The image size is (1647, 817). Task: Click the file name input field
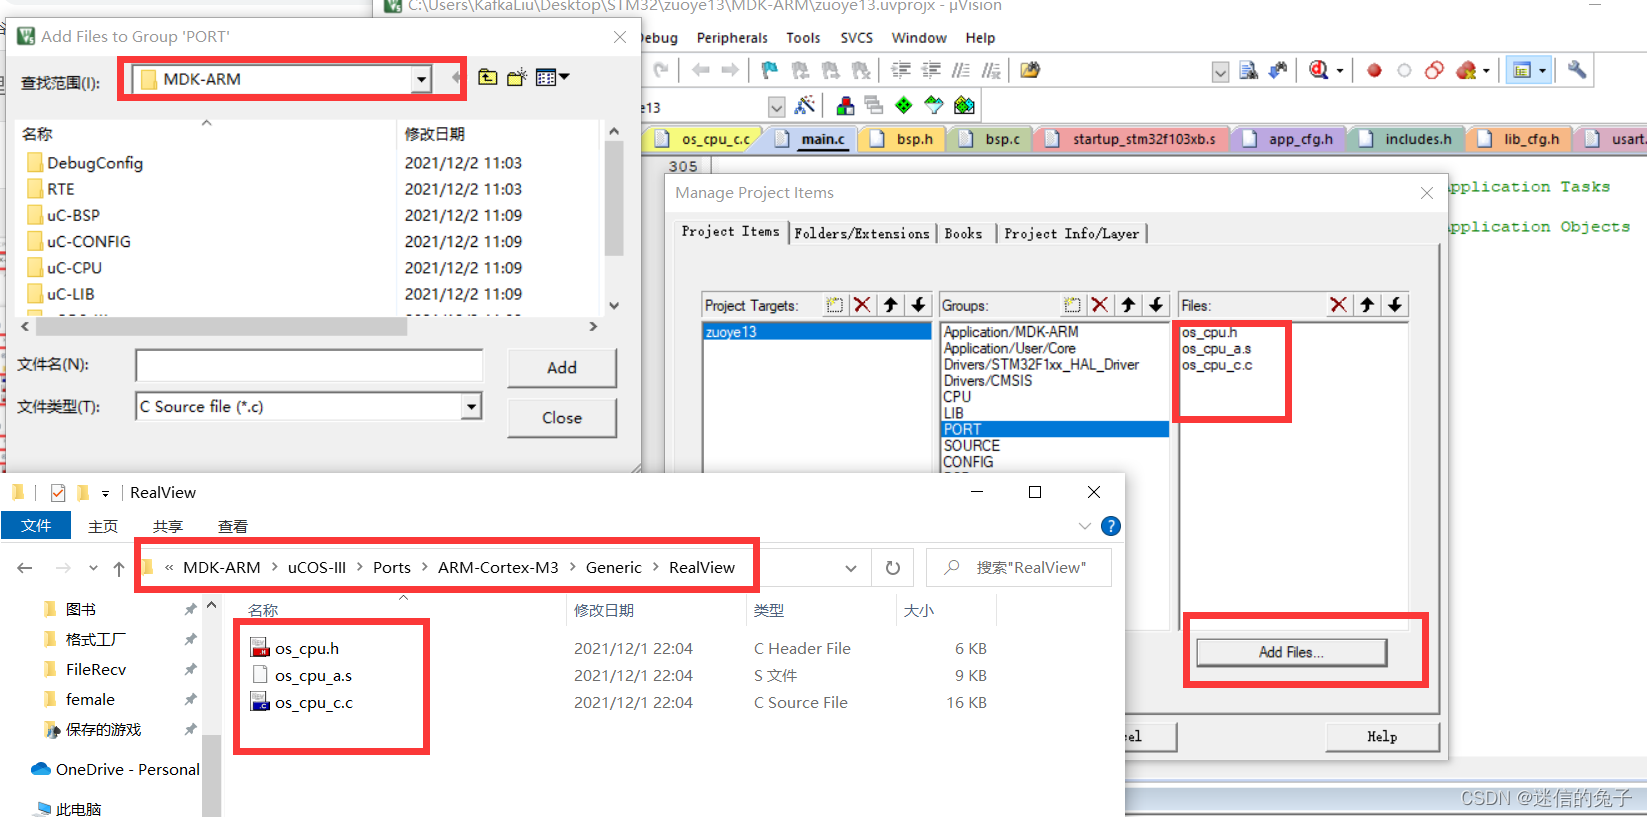(x=309, y=366)
